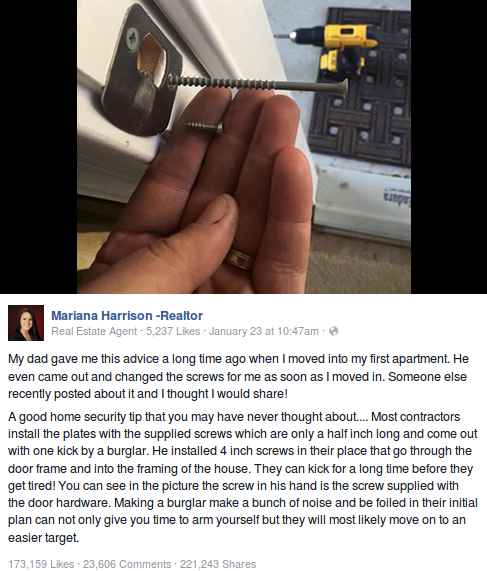Click the 5,237 Likes page count

[173, 331]
